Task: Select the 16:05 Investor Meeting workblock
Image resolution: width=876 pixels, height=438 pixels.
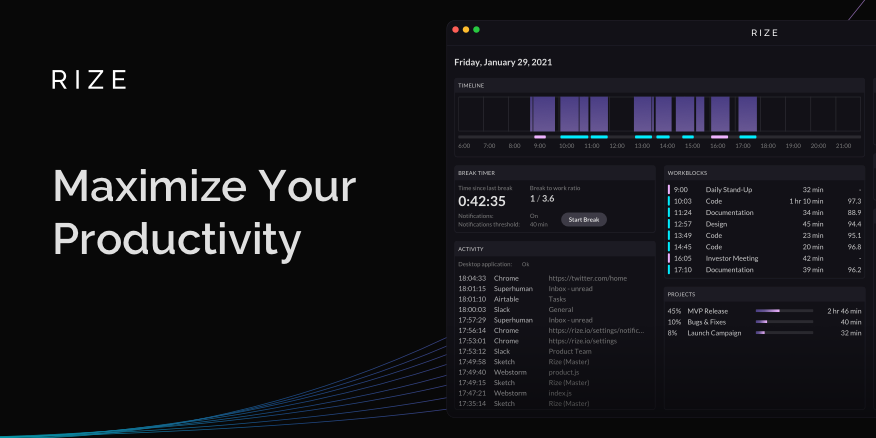Action: pyautogui.click(x=764, y=258)
